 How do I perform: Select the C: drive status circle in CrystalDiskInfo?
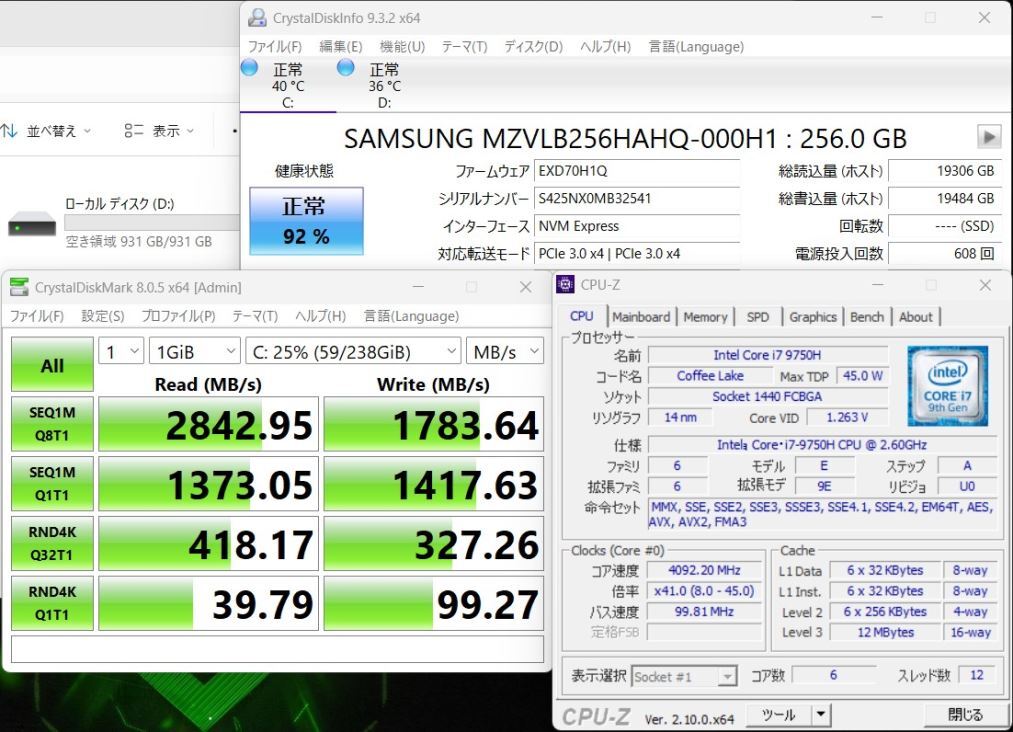249,67
